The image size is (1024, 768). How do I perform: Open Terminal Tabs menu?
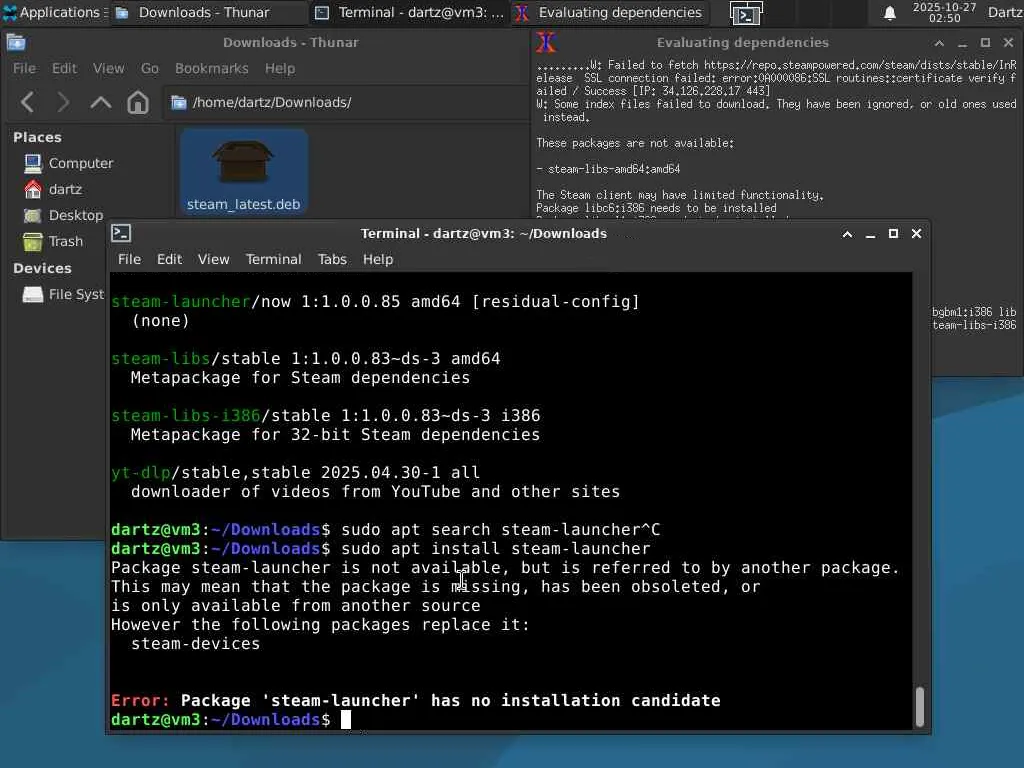pyautogui.click(x=332, y=259)
